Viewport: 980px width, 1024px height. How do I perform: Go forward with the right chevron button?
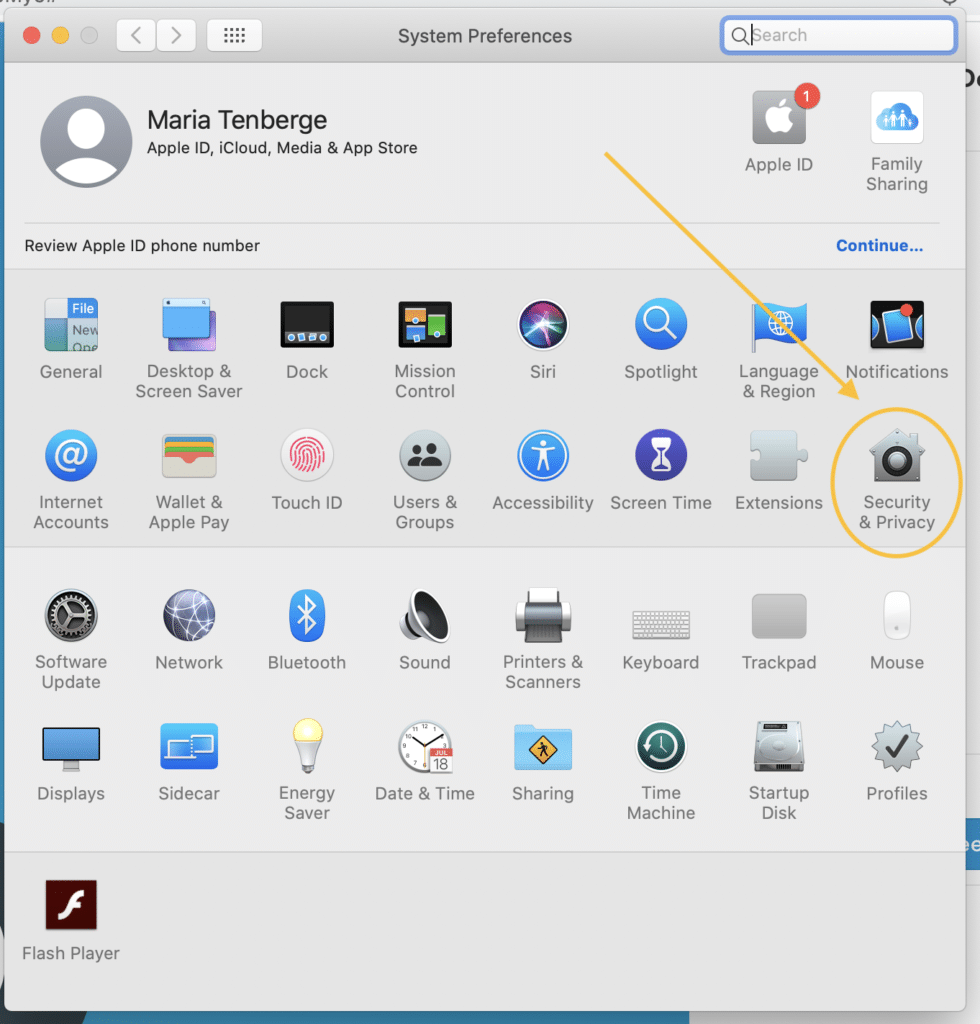click(x=176, y=35)
